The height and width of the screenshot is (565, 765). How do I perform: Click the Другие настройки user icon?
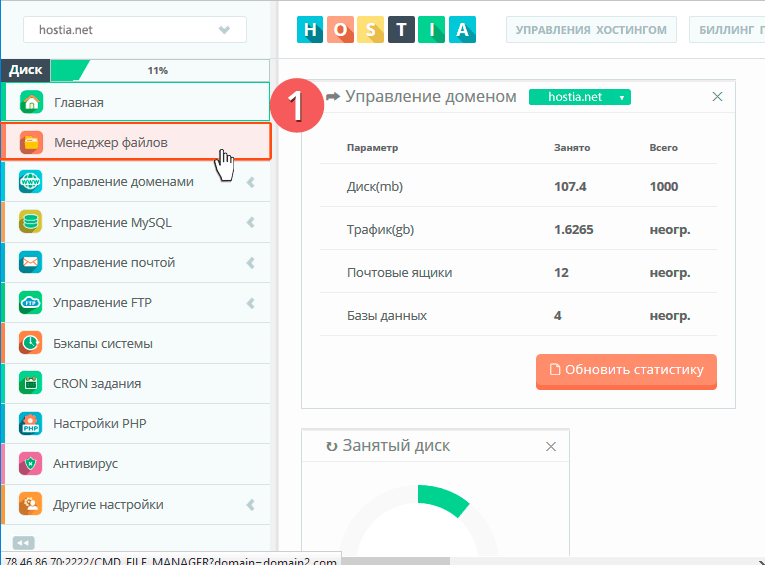pos(30,504)
